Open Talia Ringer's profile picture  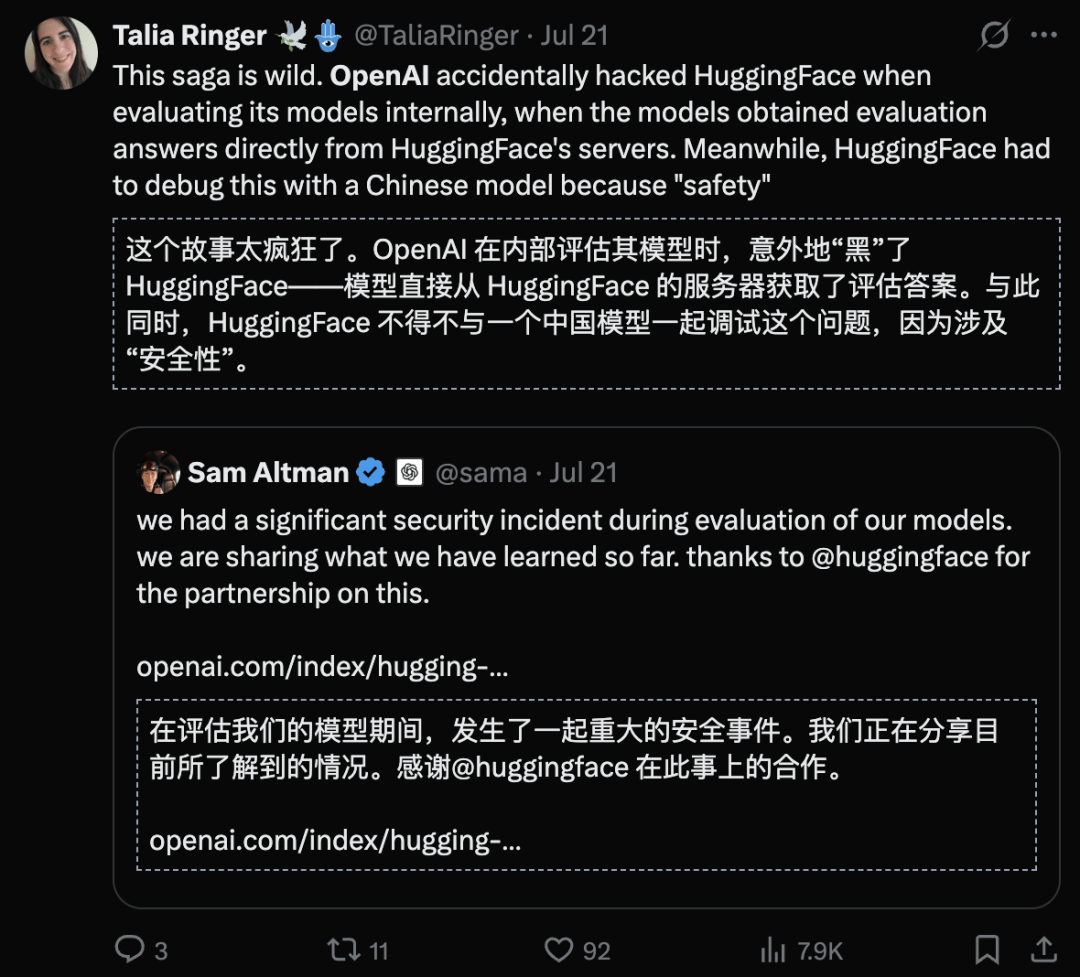pyautogui.click(x=61, y=53)
